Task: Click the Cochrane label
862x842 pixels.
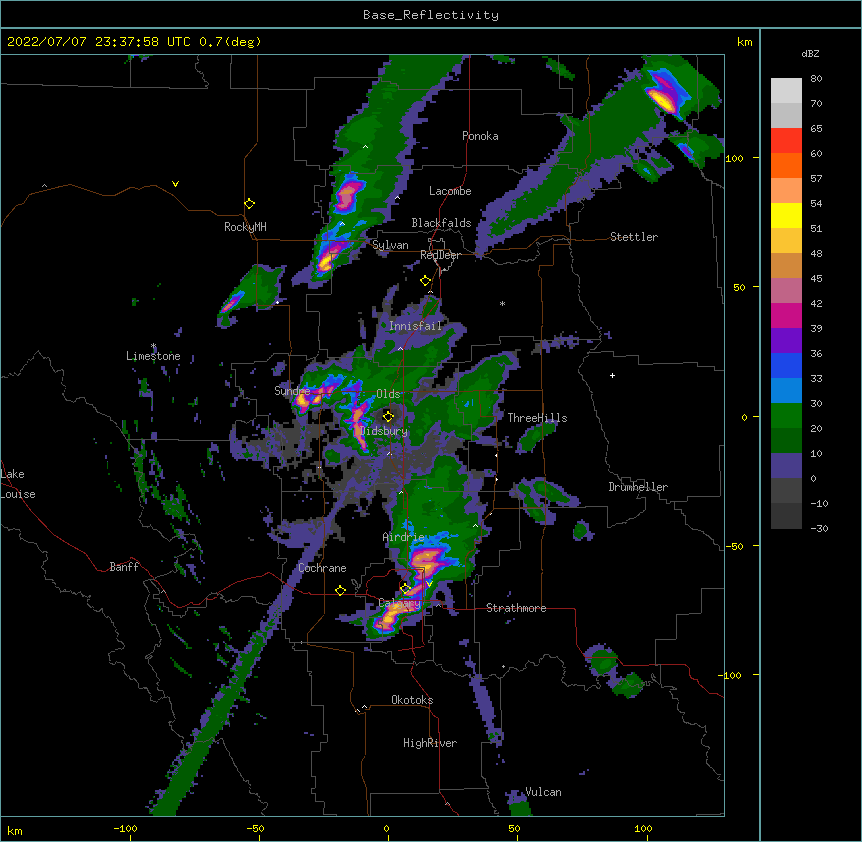Action: point(322,568)
